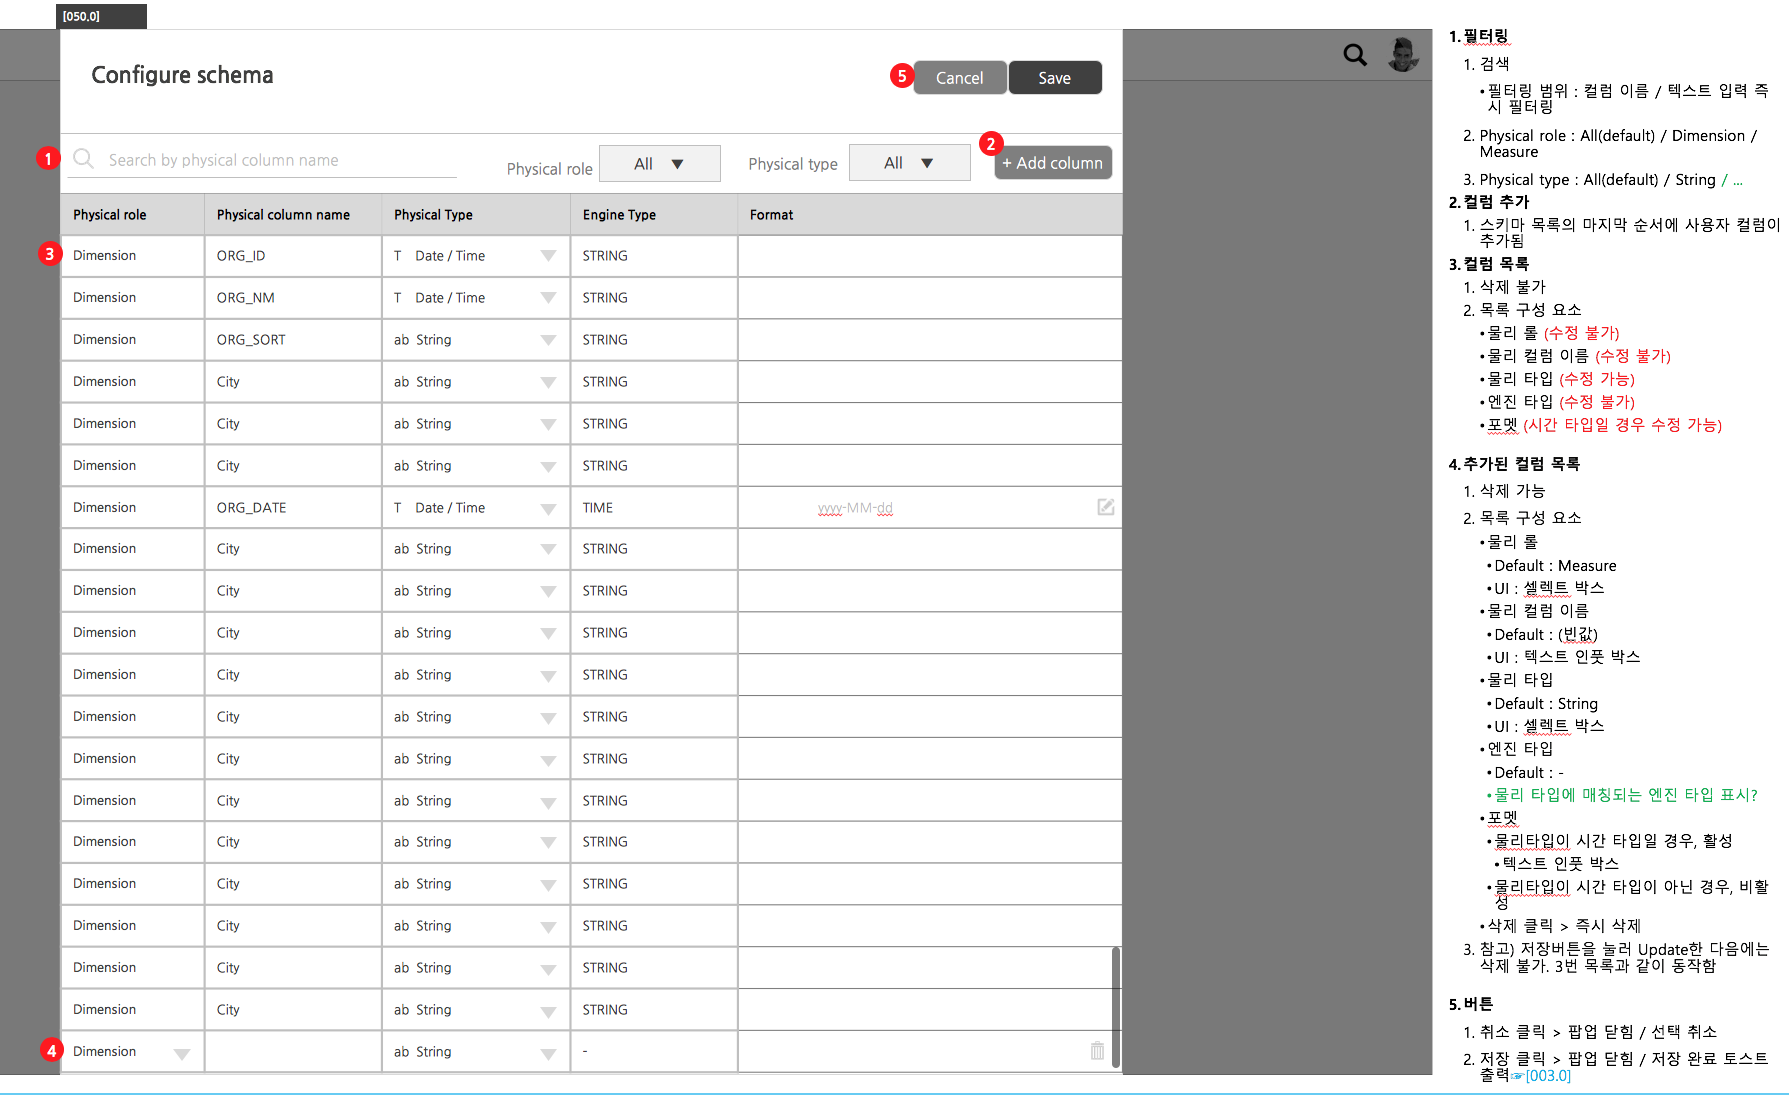Click the Add column button
1789x1095 pixels.
1053,163
